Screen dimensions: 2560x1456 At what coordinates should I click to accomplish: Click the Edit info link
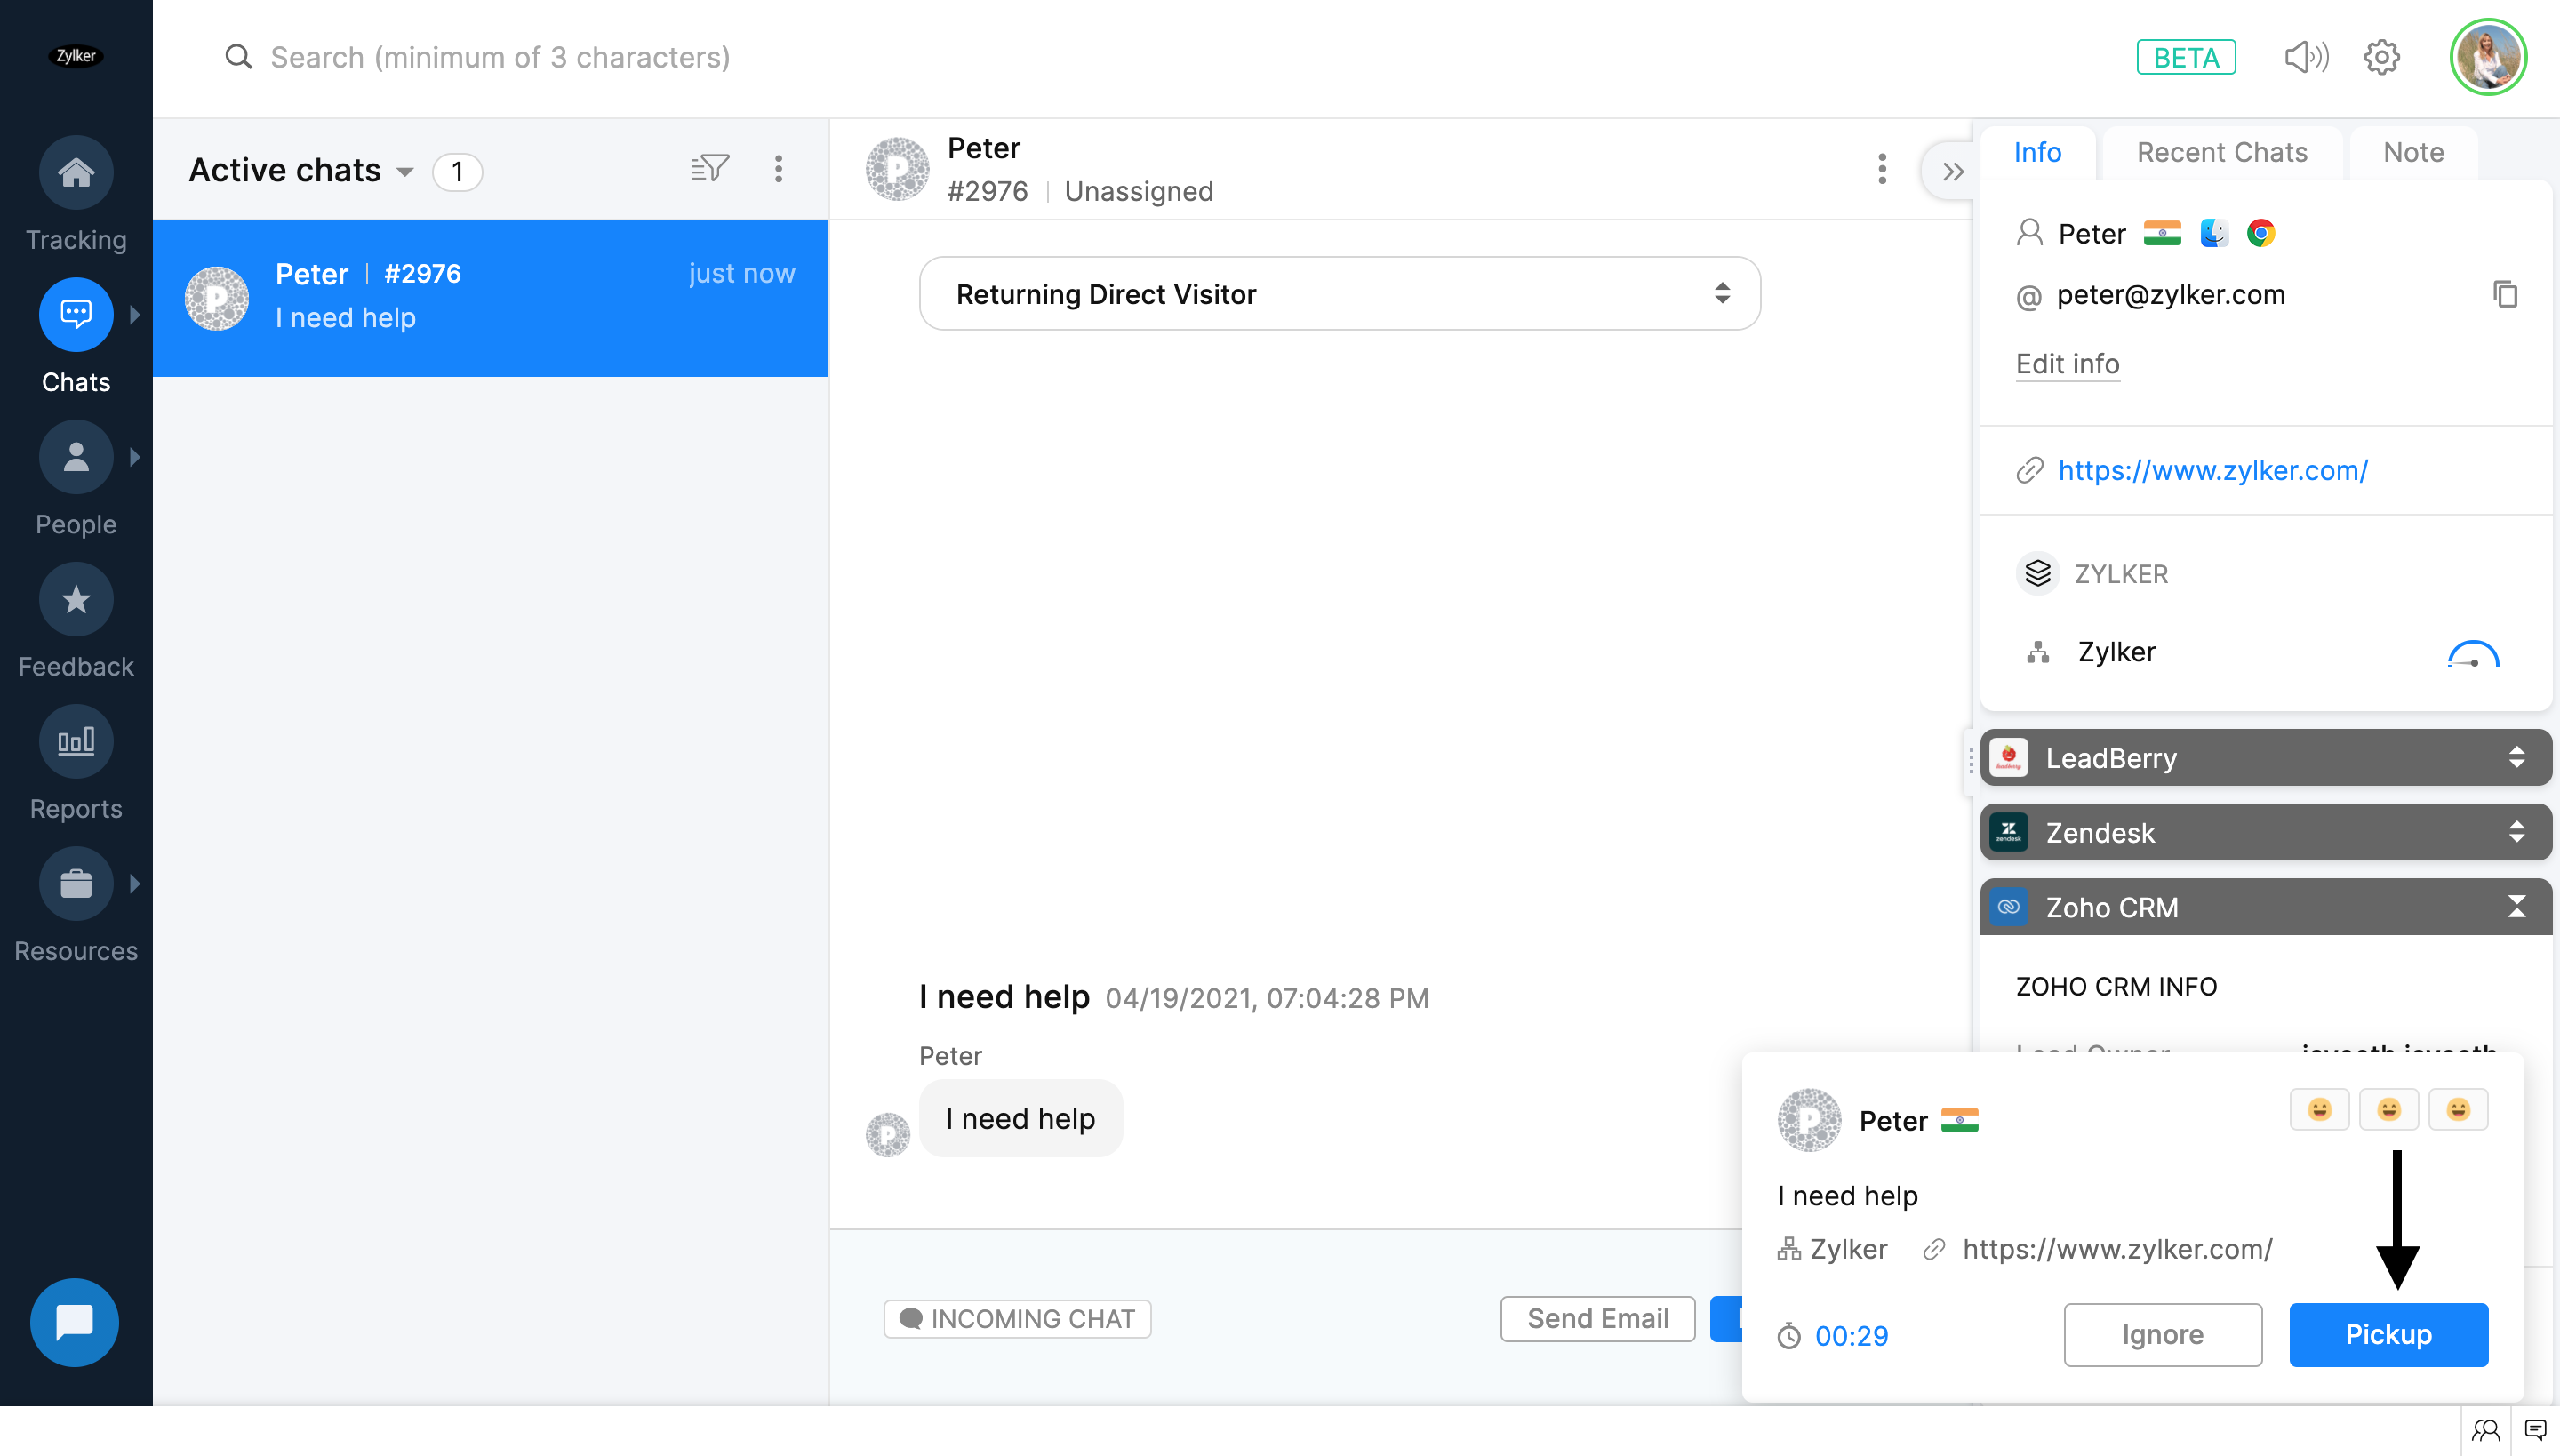click(x=2067, y=363)
